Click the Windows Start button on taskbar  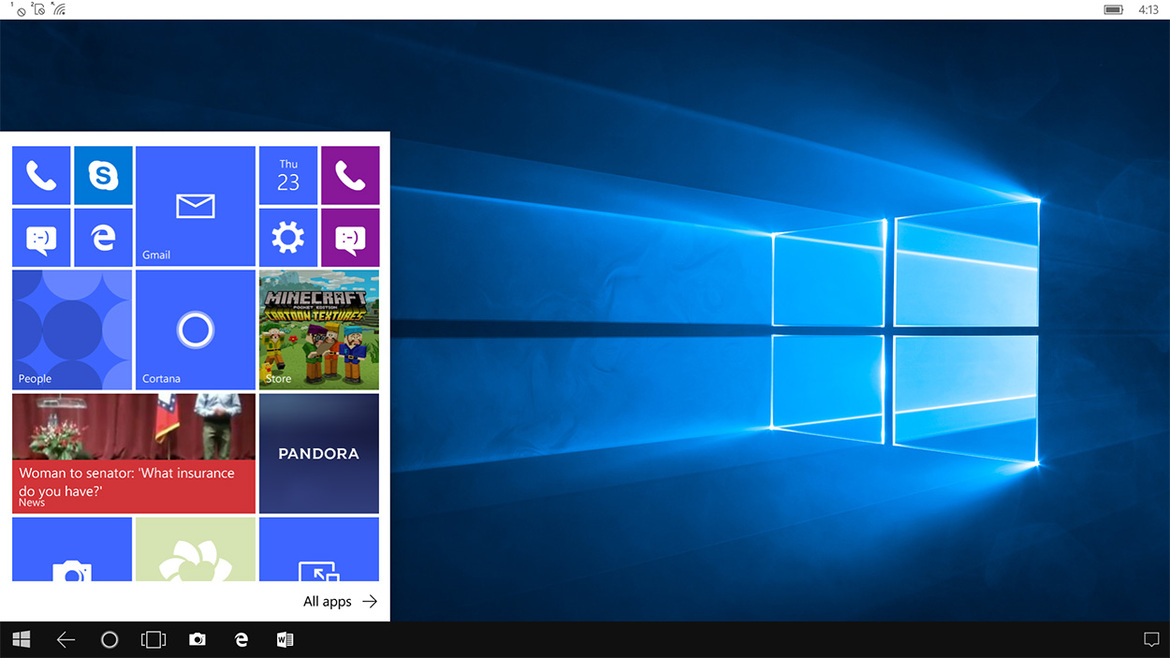(22, 639)
